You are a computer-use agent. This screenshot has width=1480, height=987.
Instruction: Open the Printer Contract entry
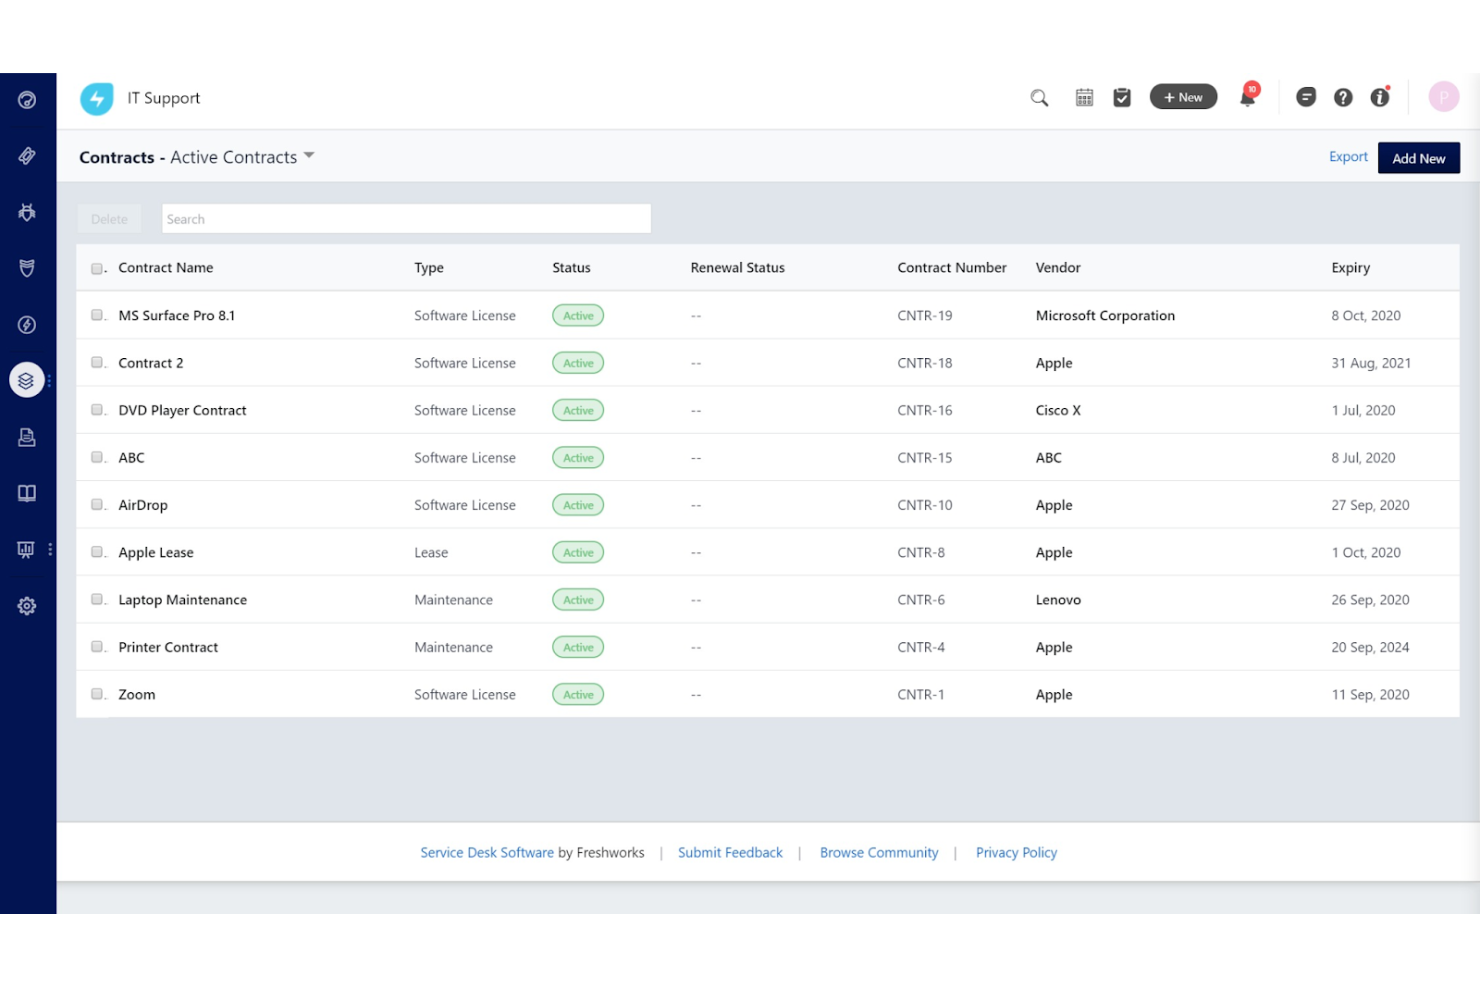click(x=168, y=647)
